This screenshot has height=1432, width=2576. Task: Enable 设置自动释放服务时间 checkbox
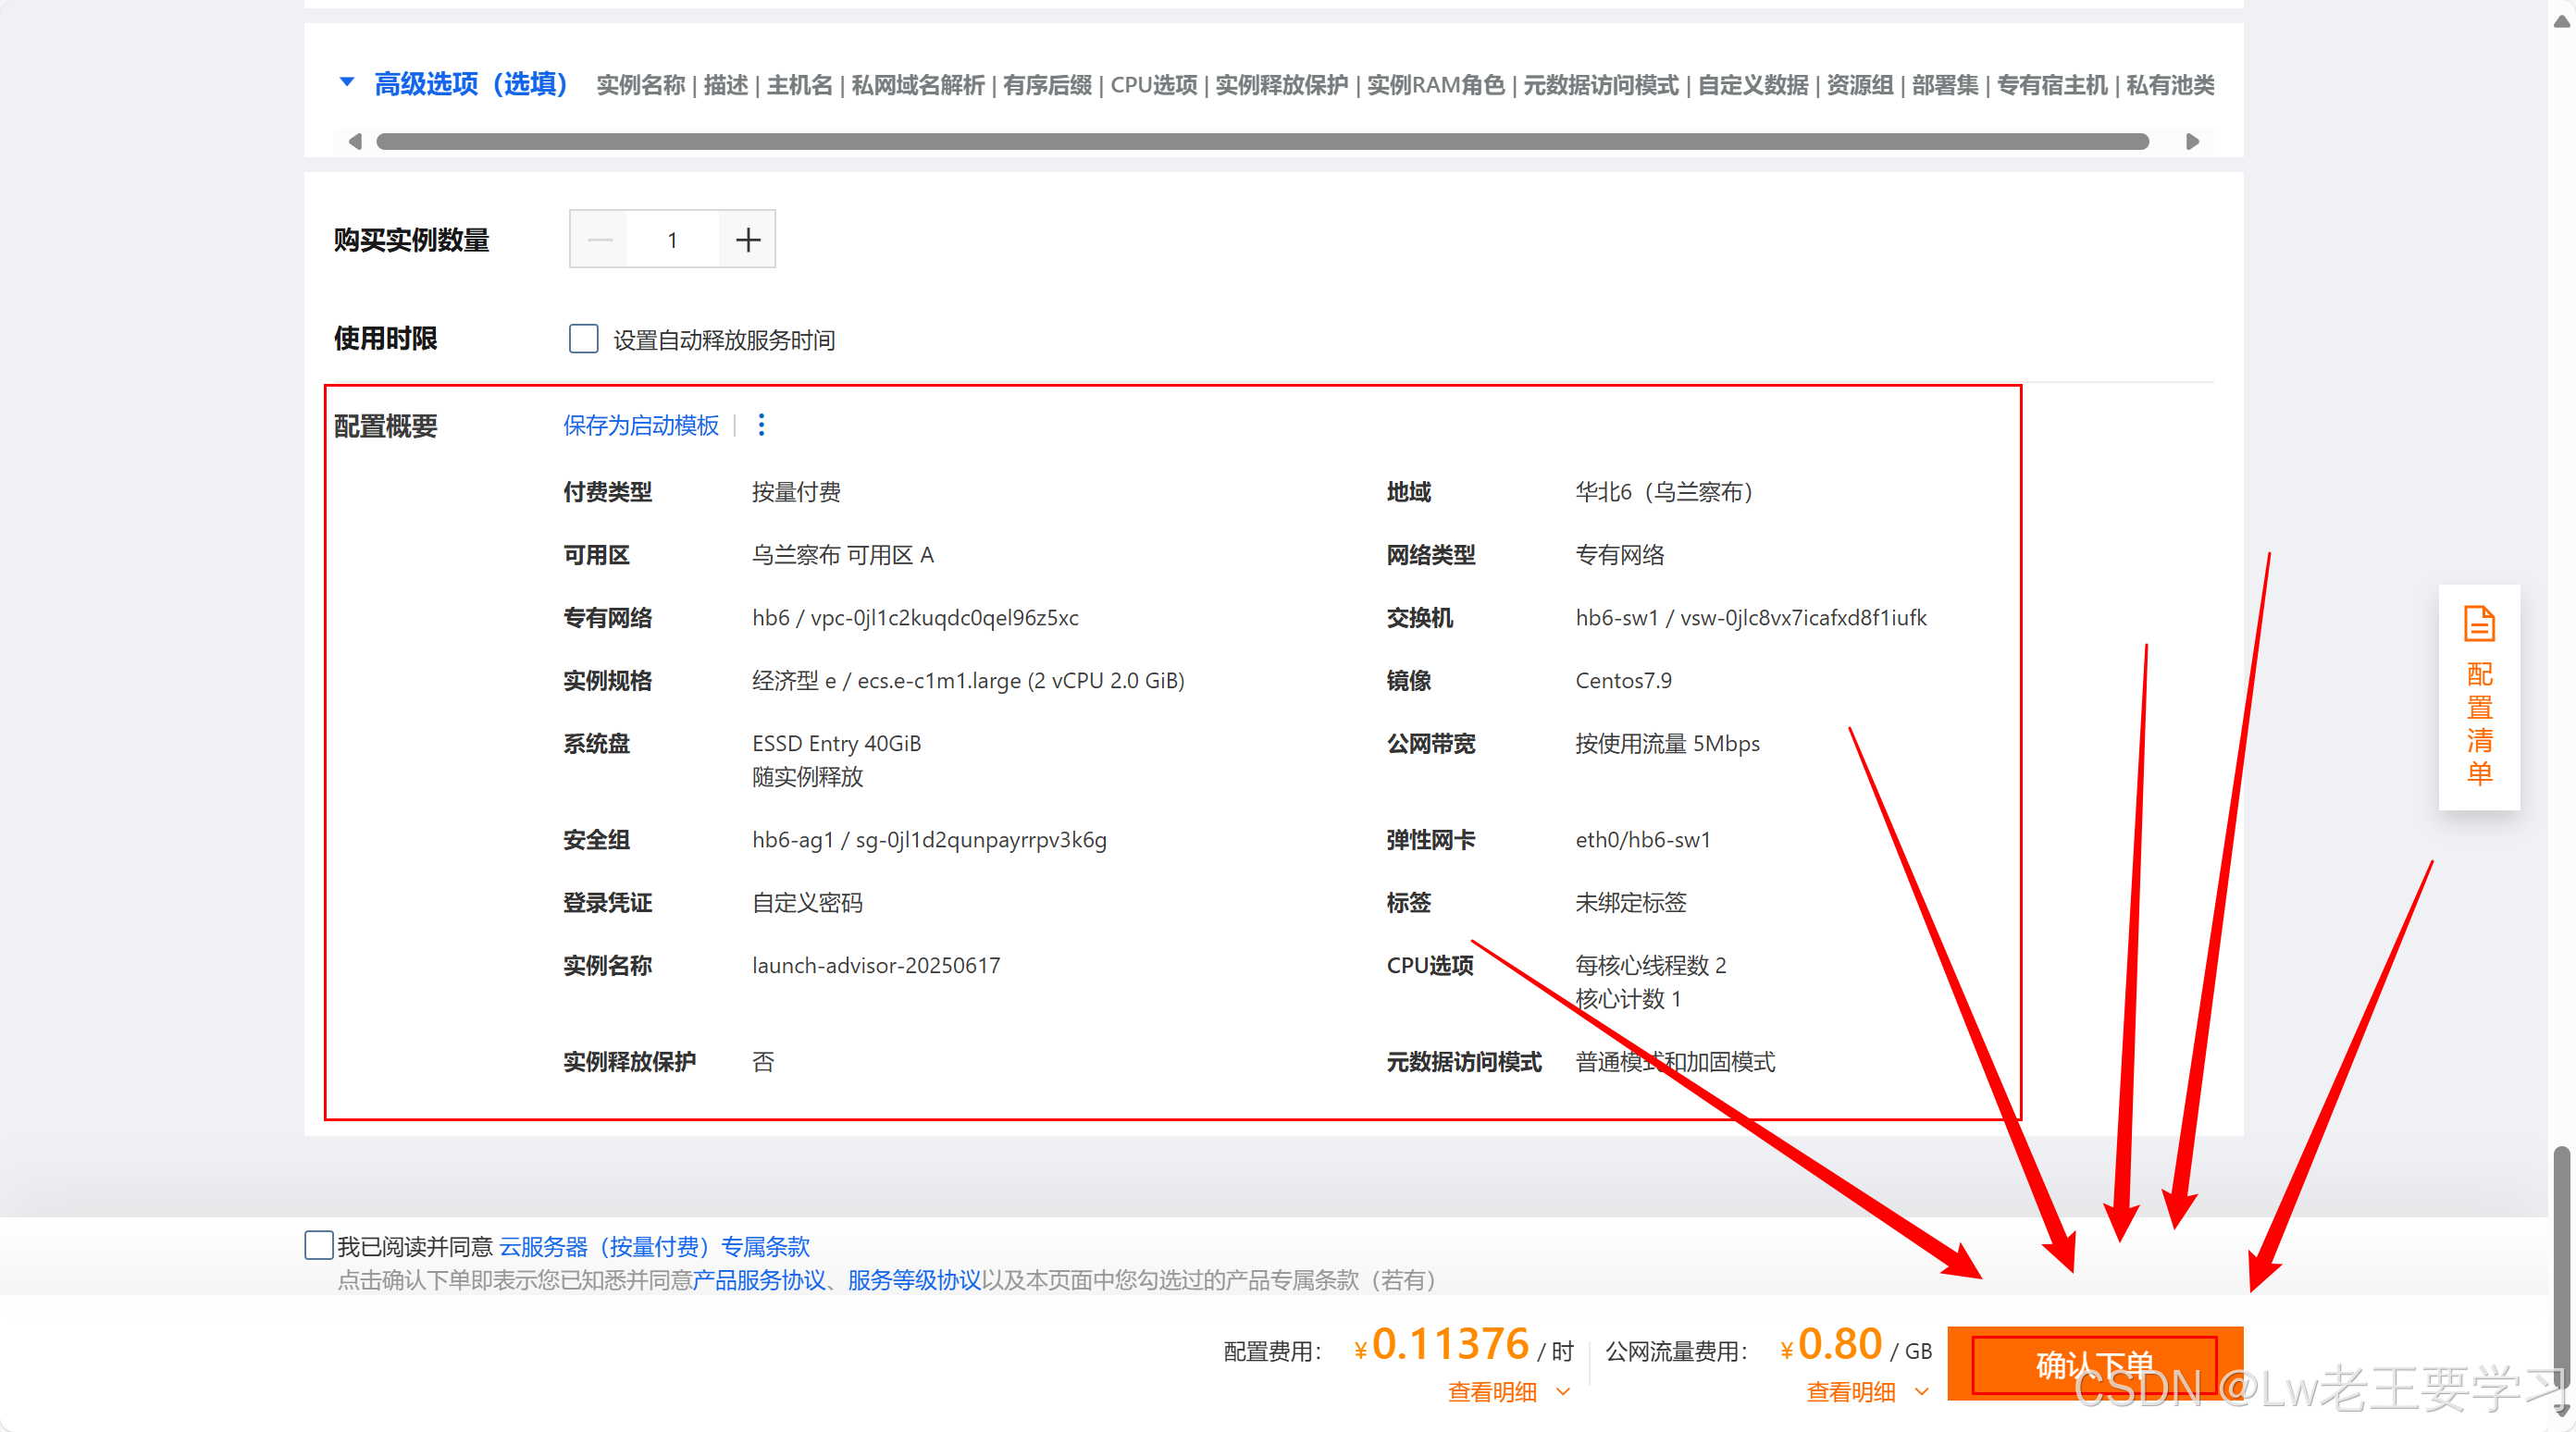coord(584,339)
